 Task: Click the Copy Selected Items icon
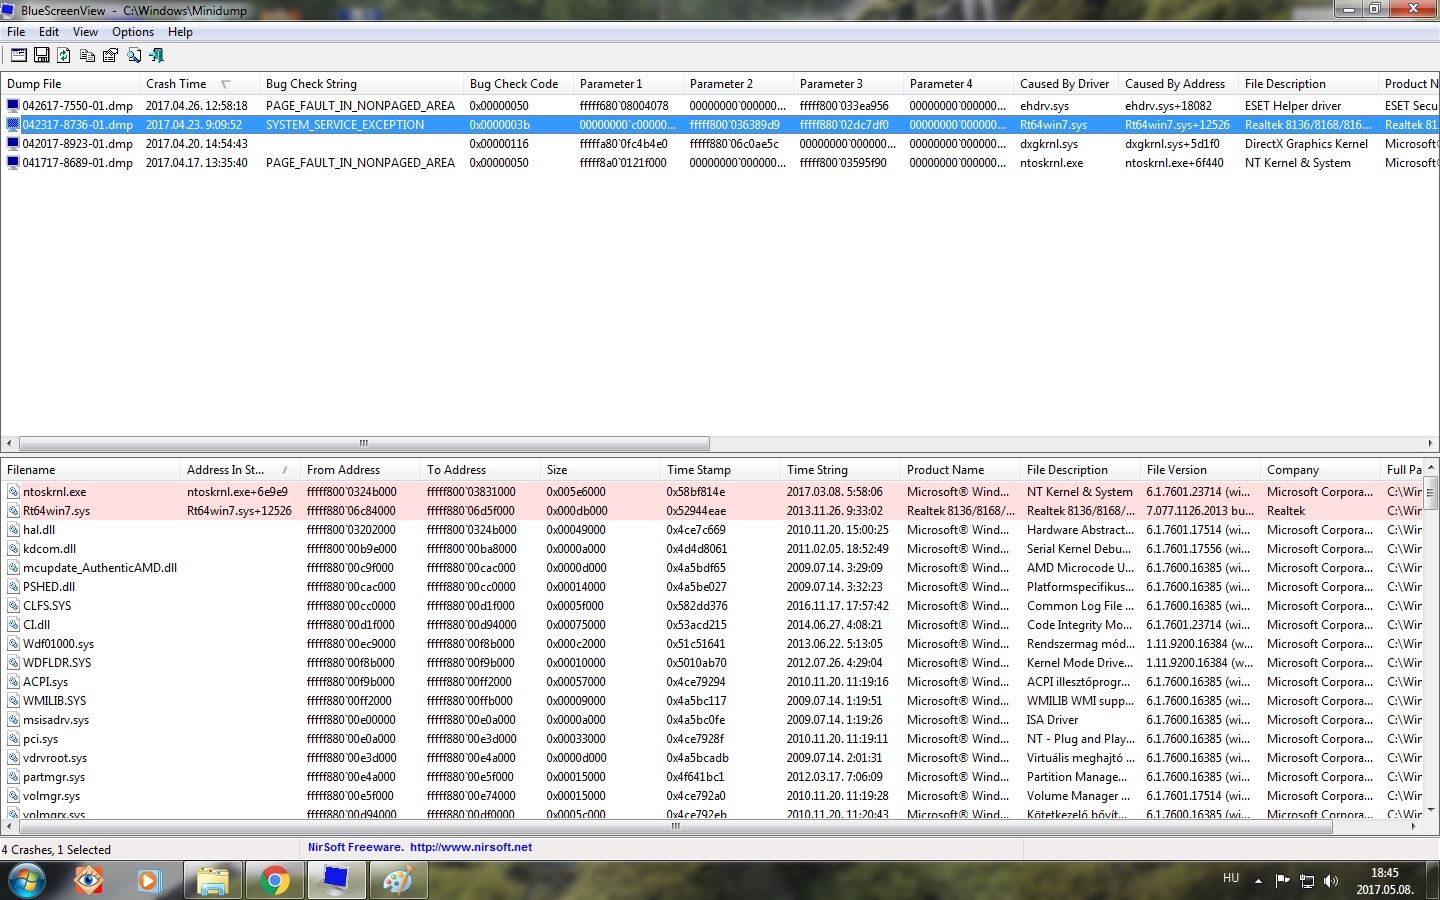(x=87, y=56)
